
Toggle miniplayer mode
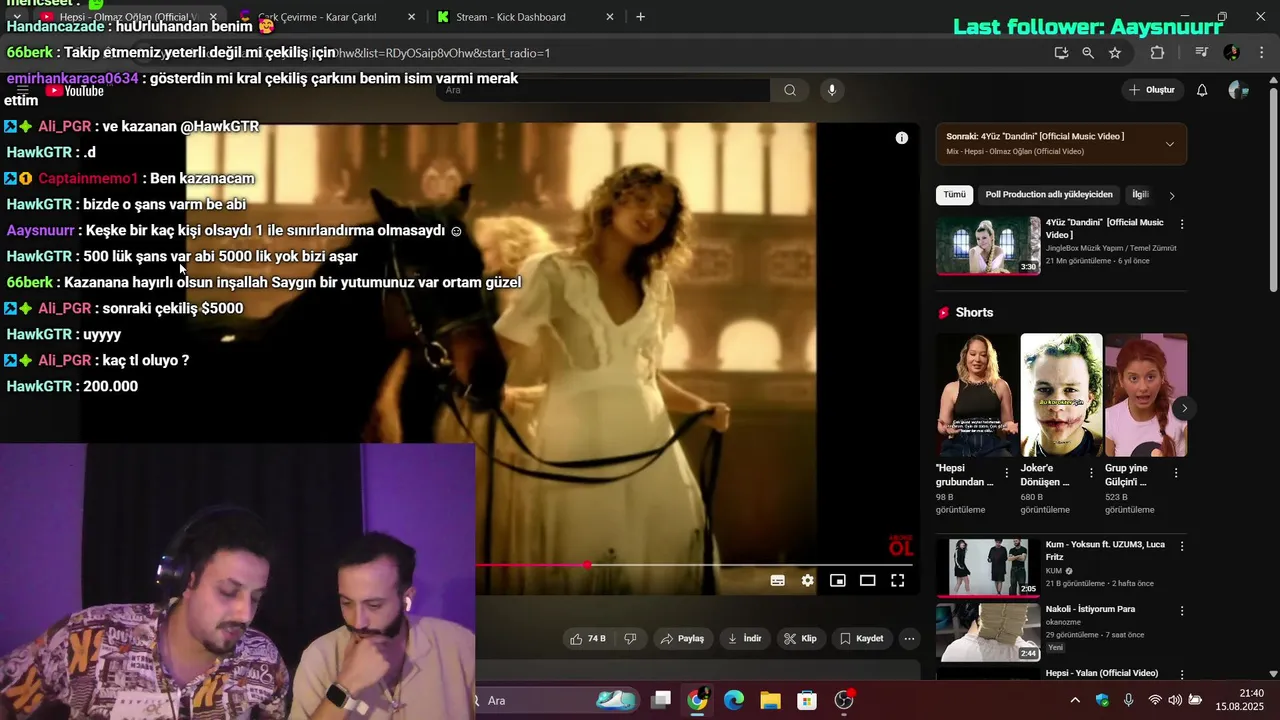[837, 580]
